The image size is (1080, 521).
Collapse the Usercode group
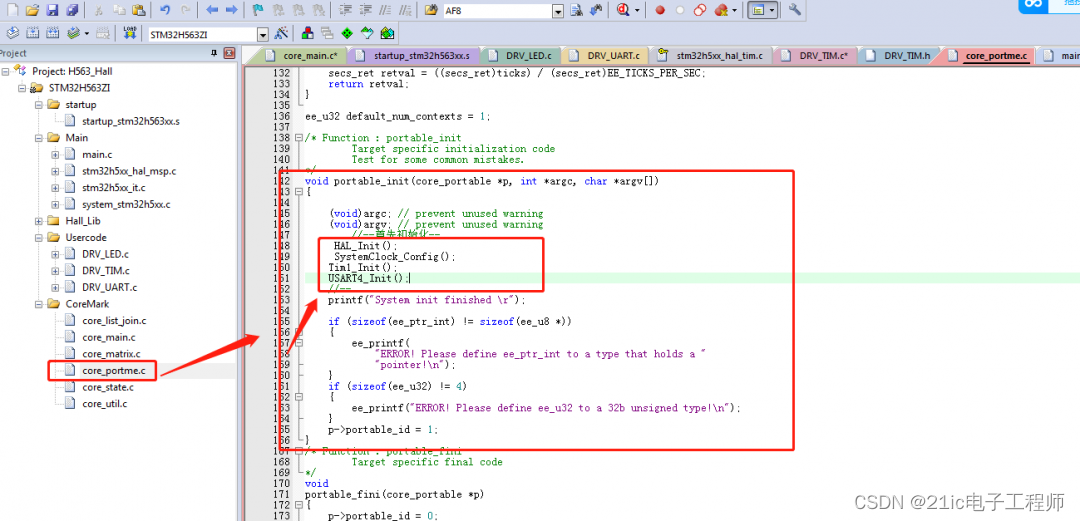click(39, 237)
